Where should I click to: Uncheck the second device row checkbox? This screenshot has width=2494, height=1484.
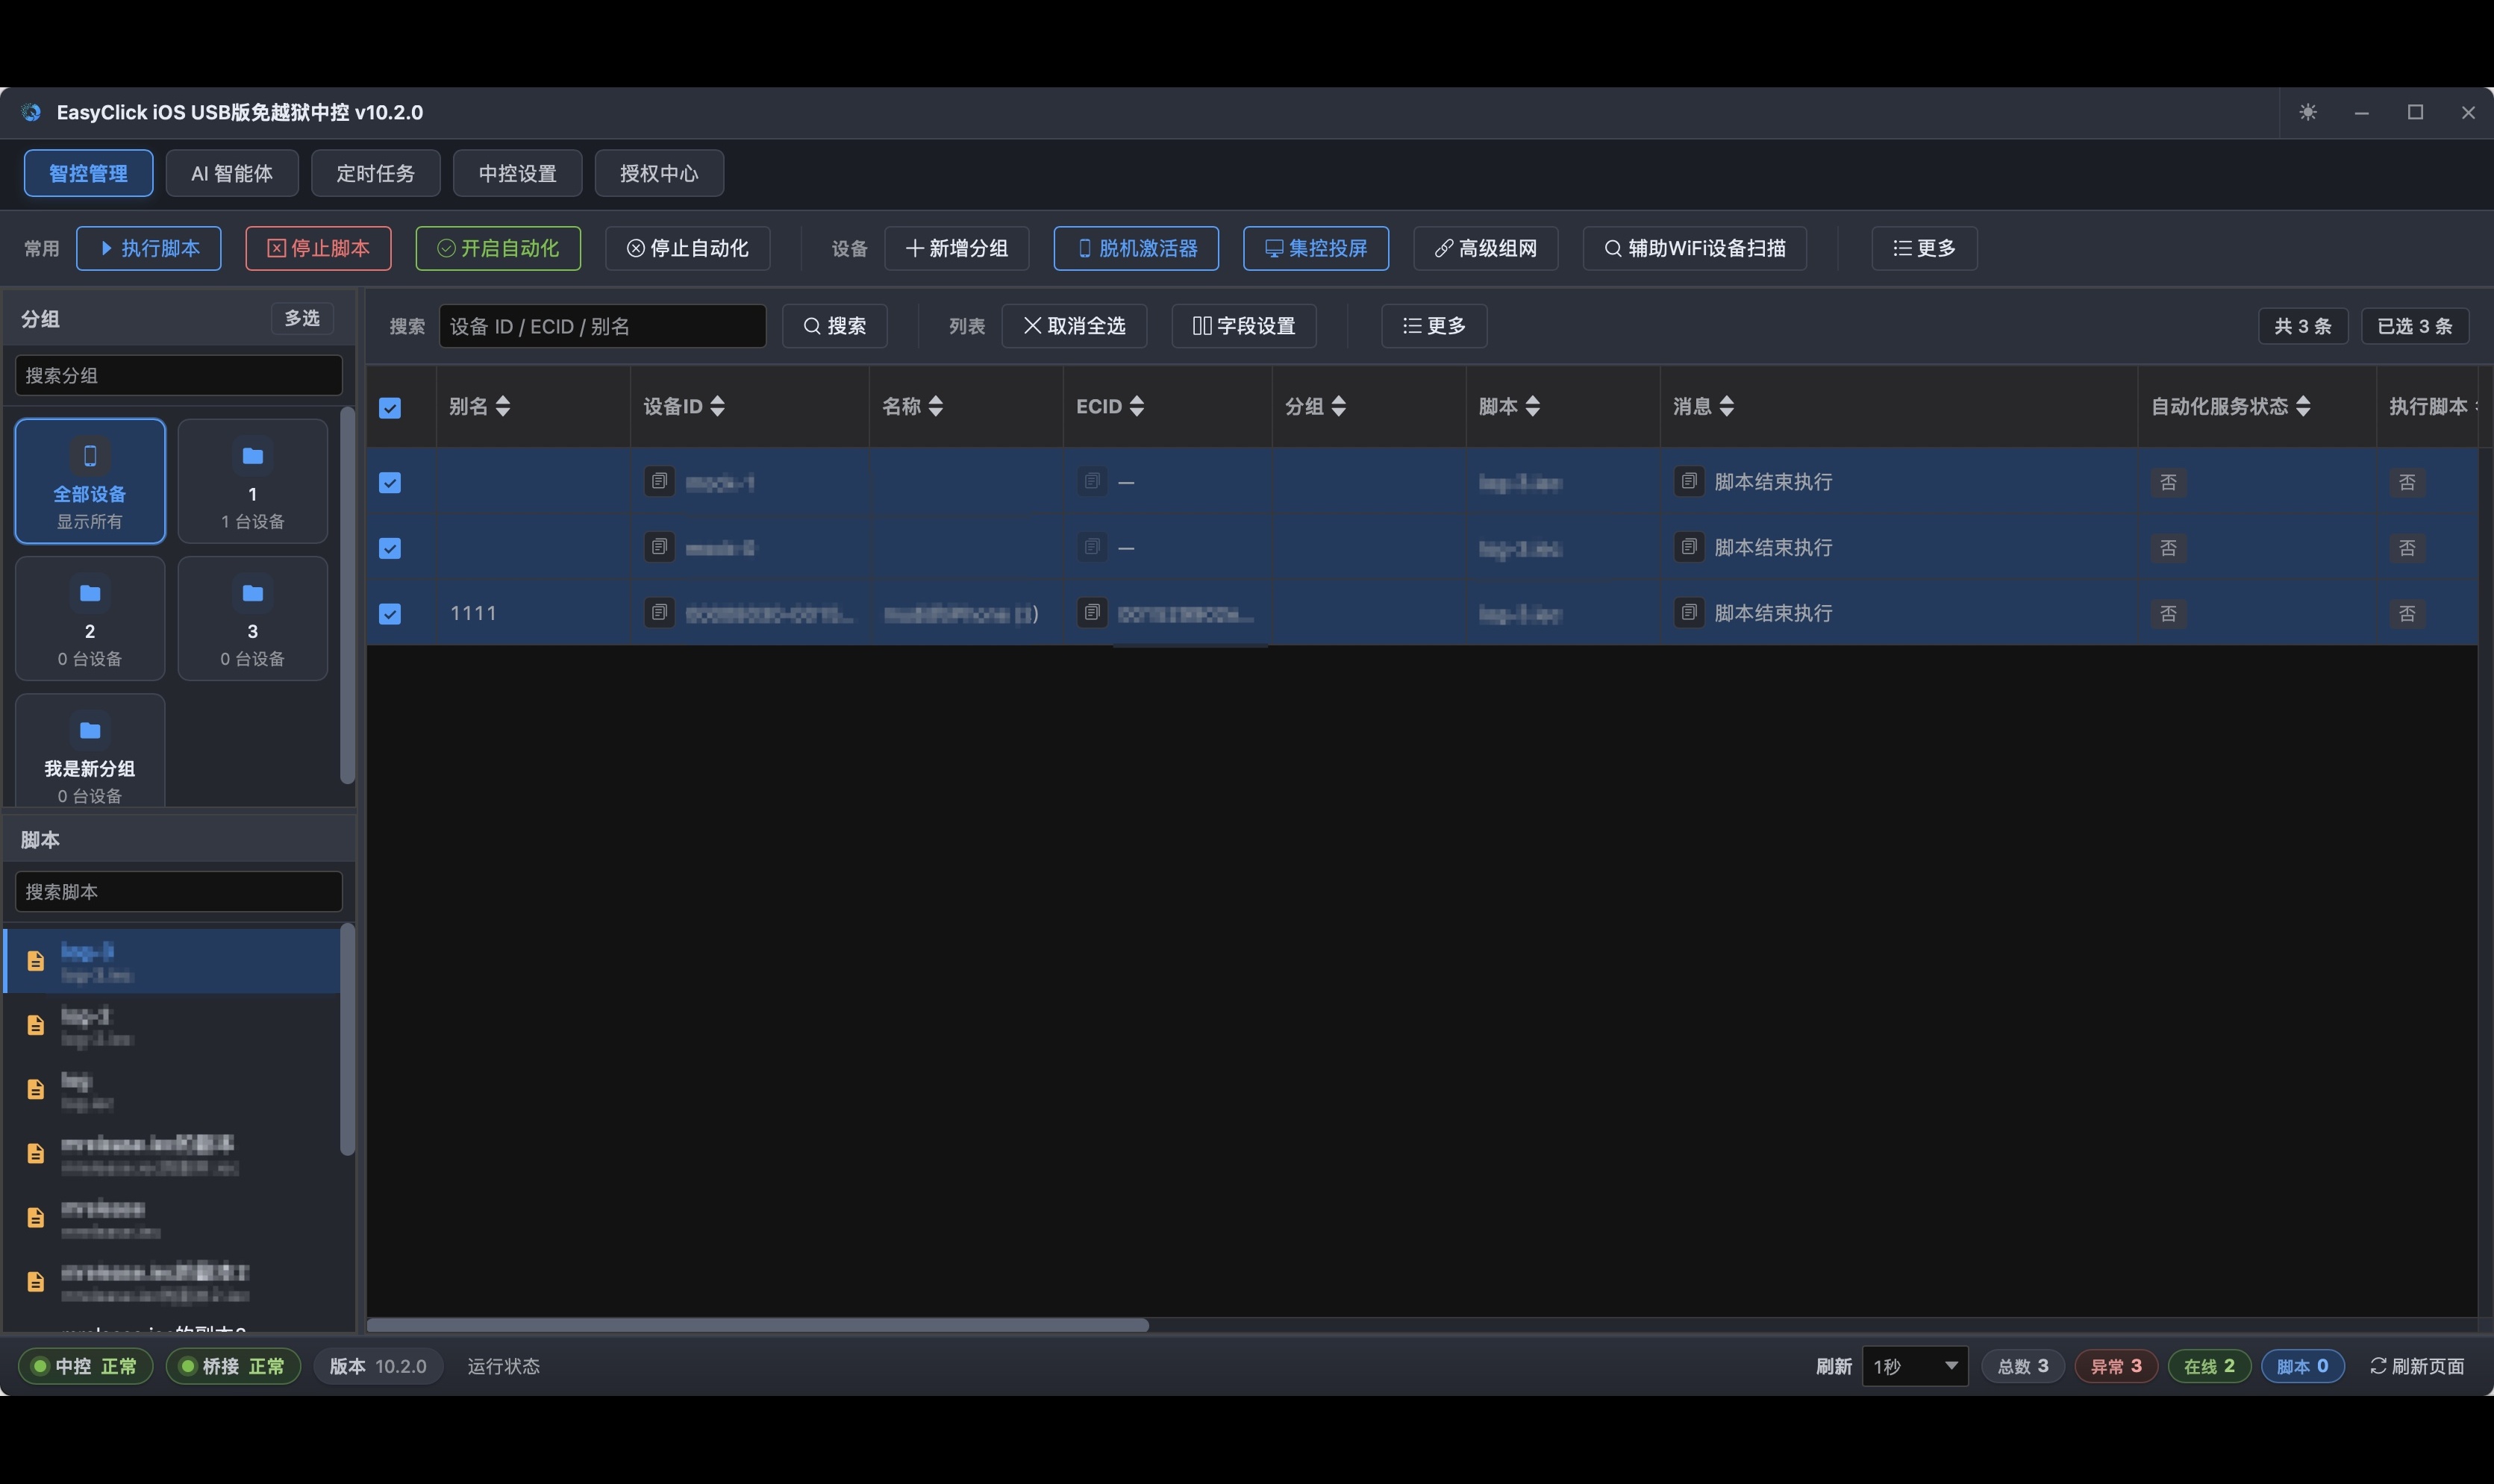click(x=390, y=548)
